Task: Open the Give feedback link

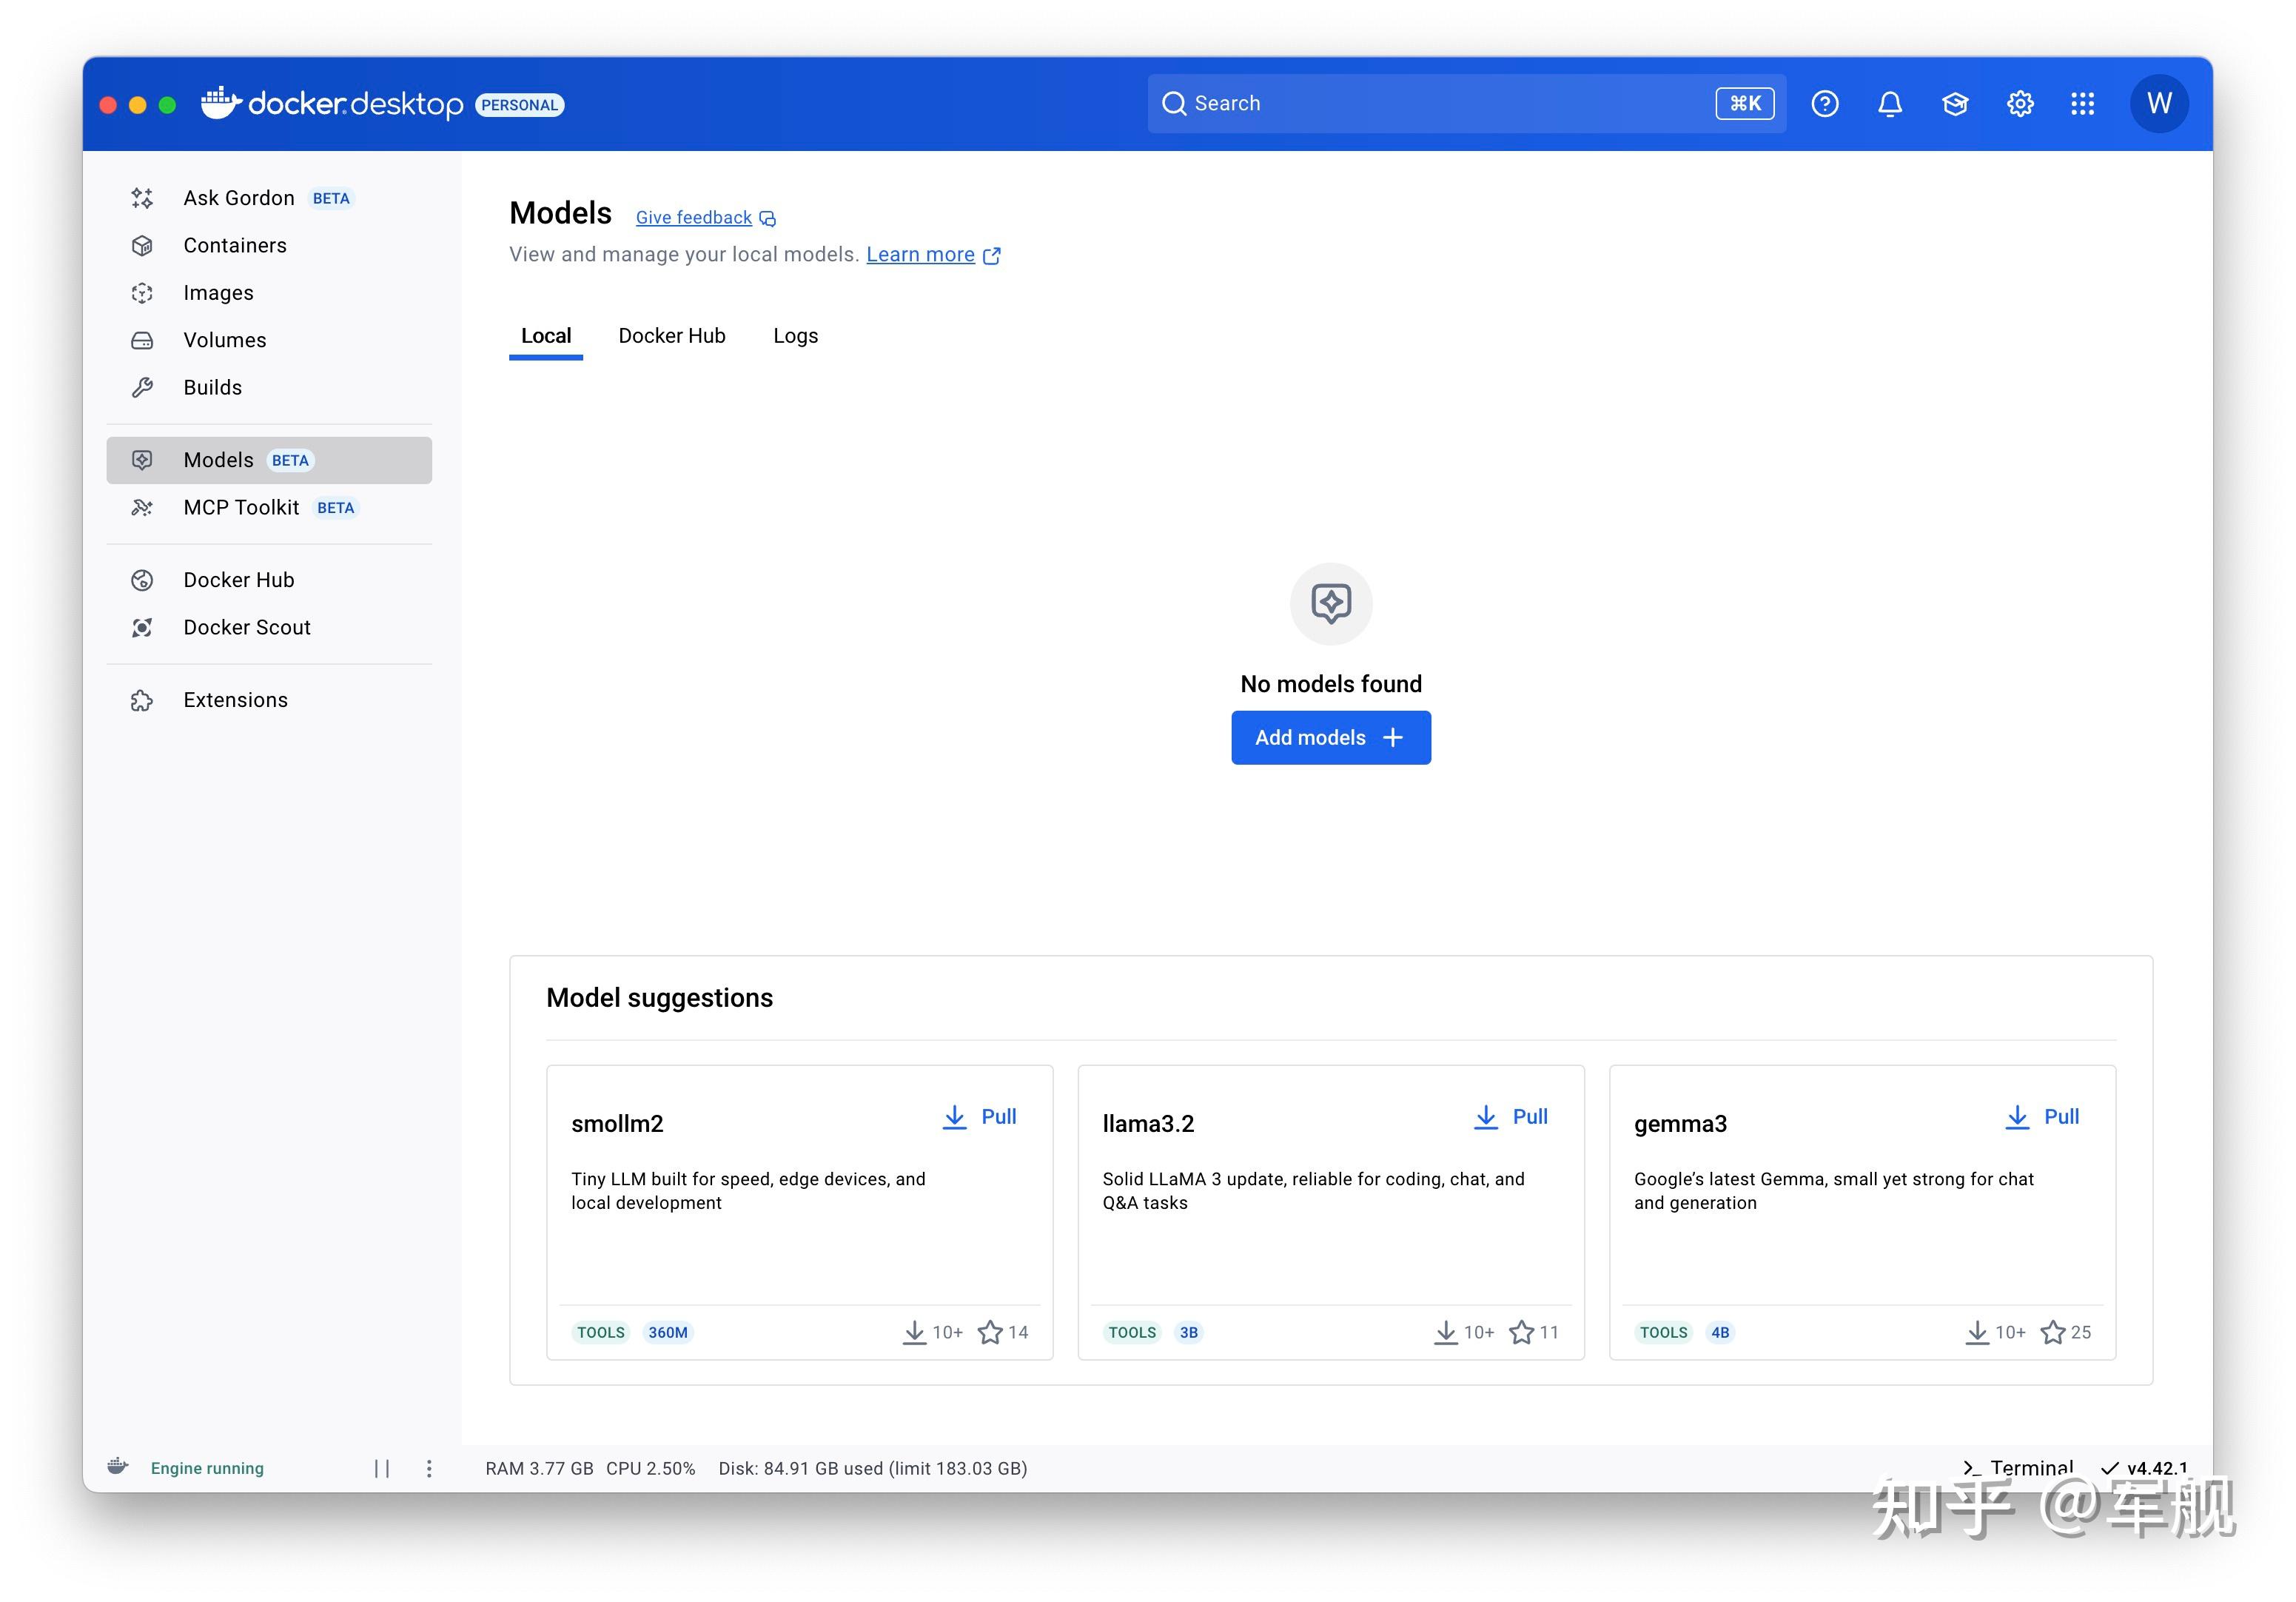Action: pyautogui.click(x=694, y=217)
